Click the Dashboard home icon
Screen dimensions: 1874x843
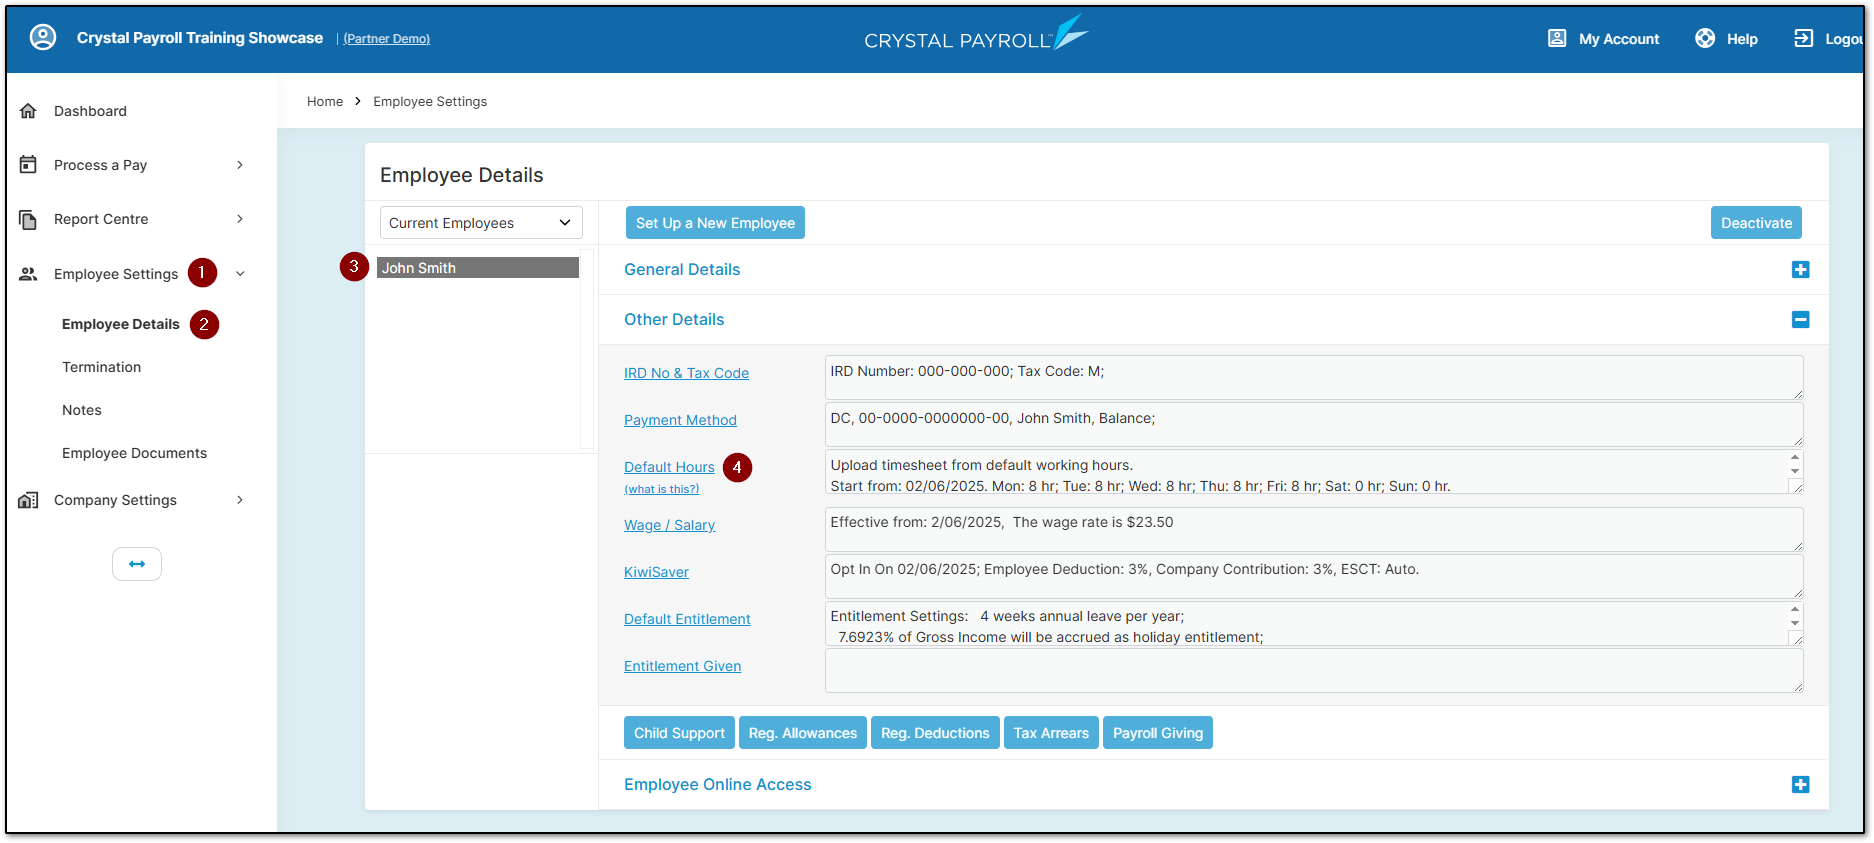(28, 111)
